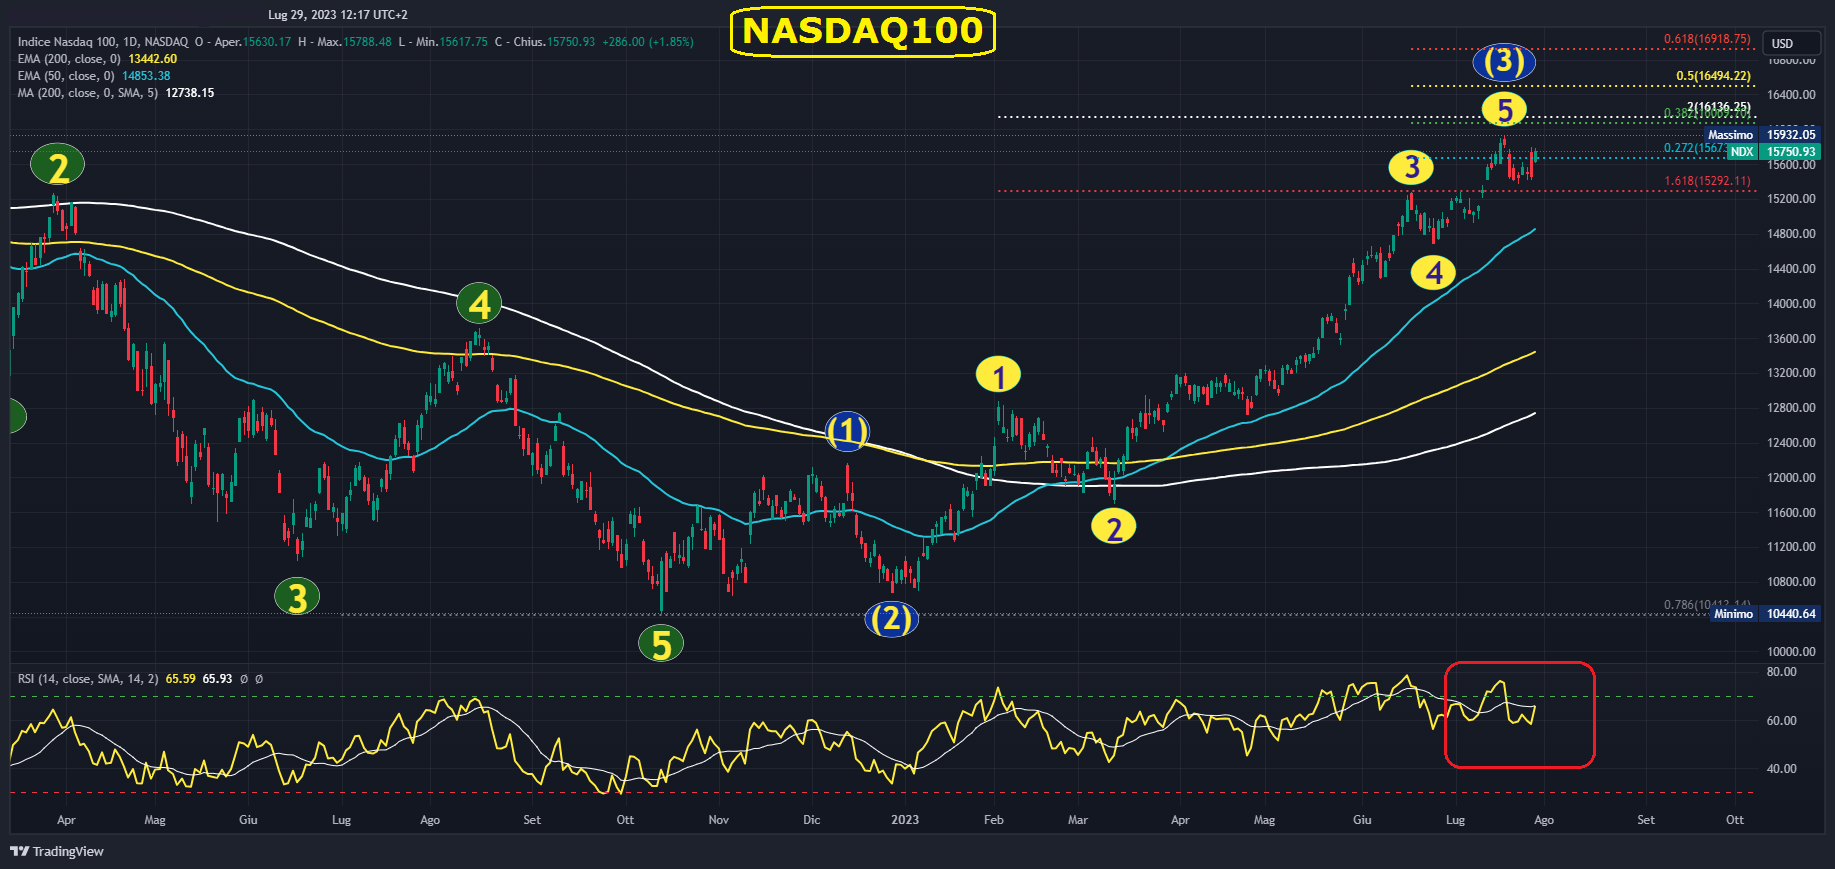1835x869 pixels.
Task: Click the 12400.00 price scale label
Action: tap(1791, 443)
